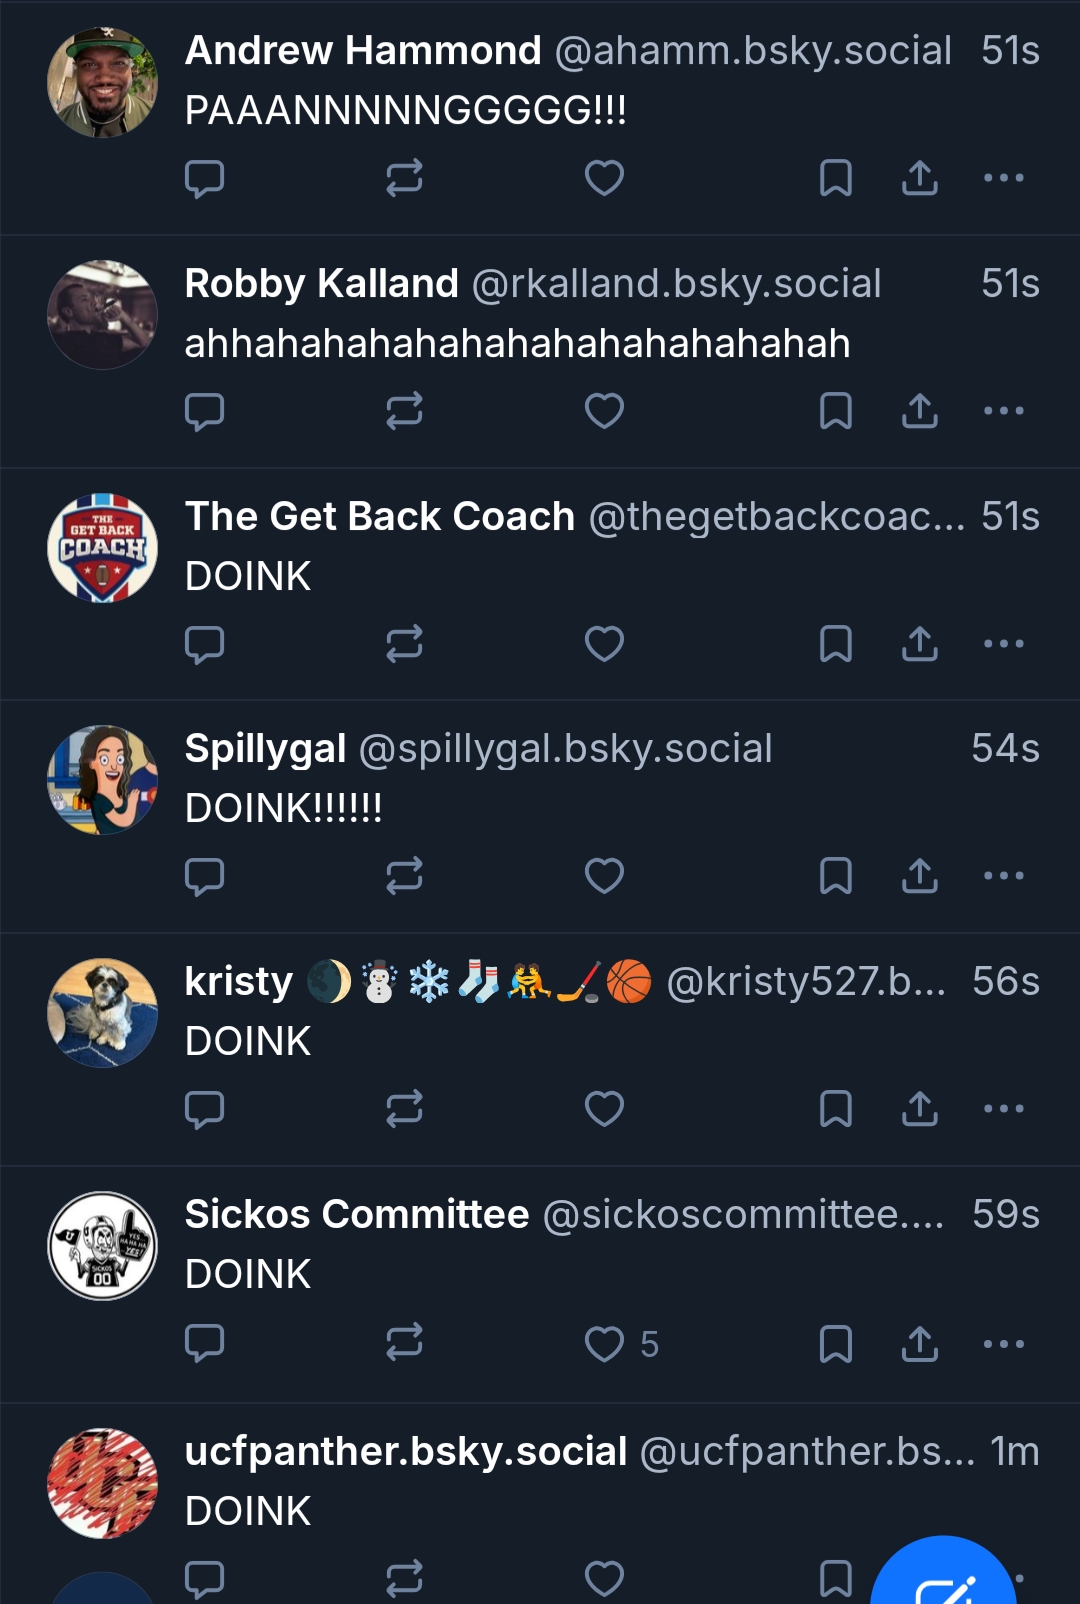
Task: Reply to Sickos Committee's post
Action: [204, 1344]
